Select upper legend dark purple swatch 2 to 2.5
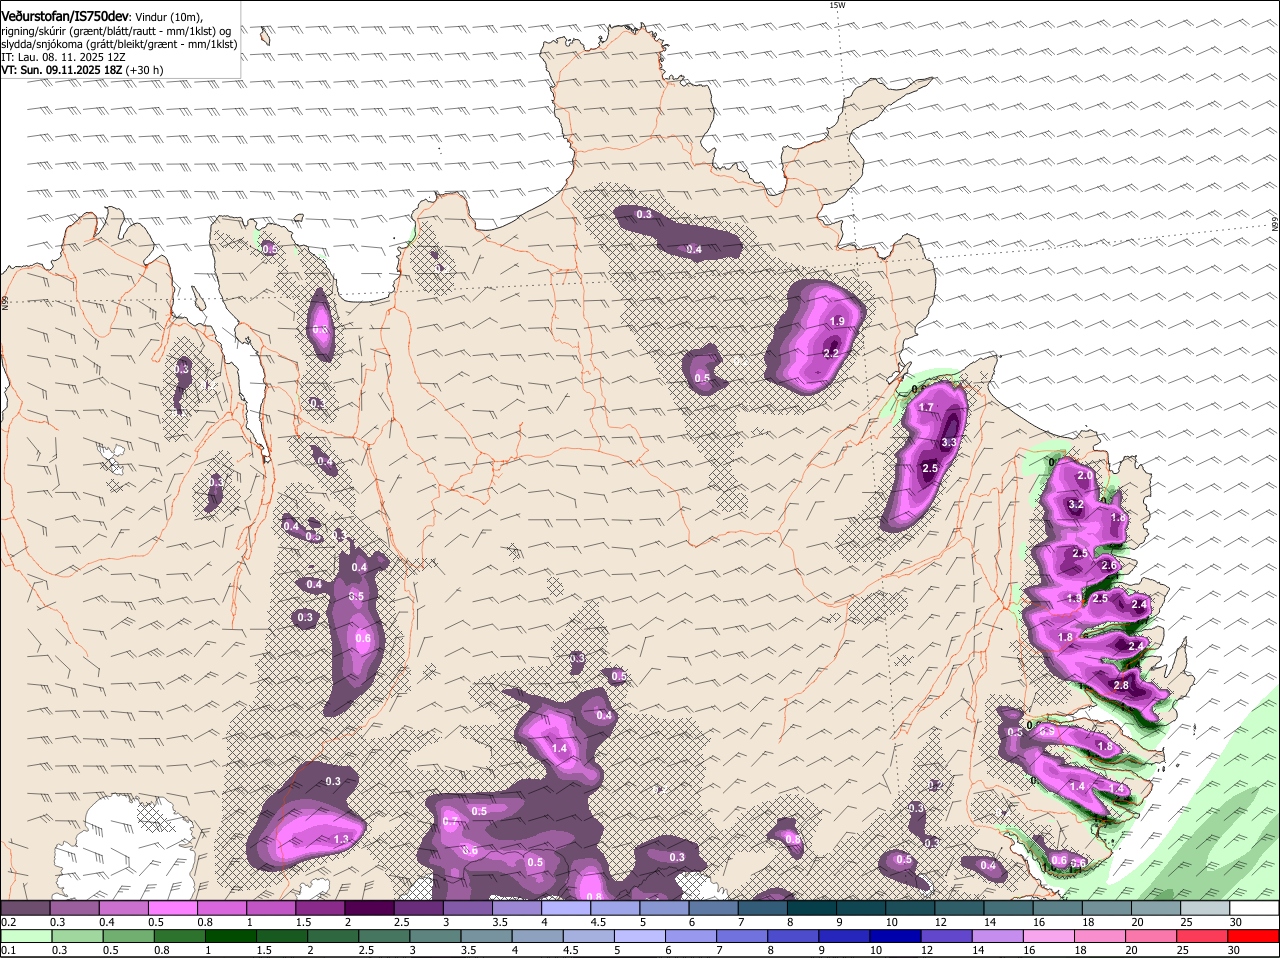This screenshot has width=1280, height=958. [369, 908]
